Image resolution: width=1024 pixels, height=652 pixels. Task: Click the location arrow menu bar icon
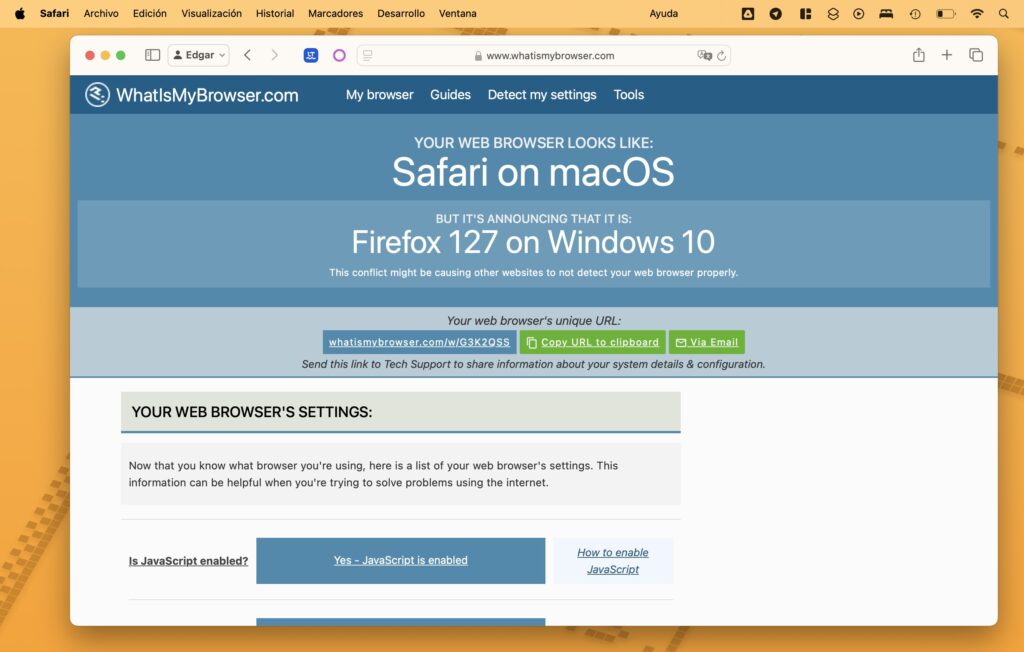pos(776,13)
